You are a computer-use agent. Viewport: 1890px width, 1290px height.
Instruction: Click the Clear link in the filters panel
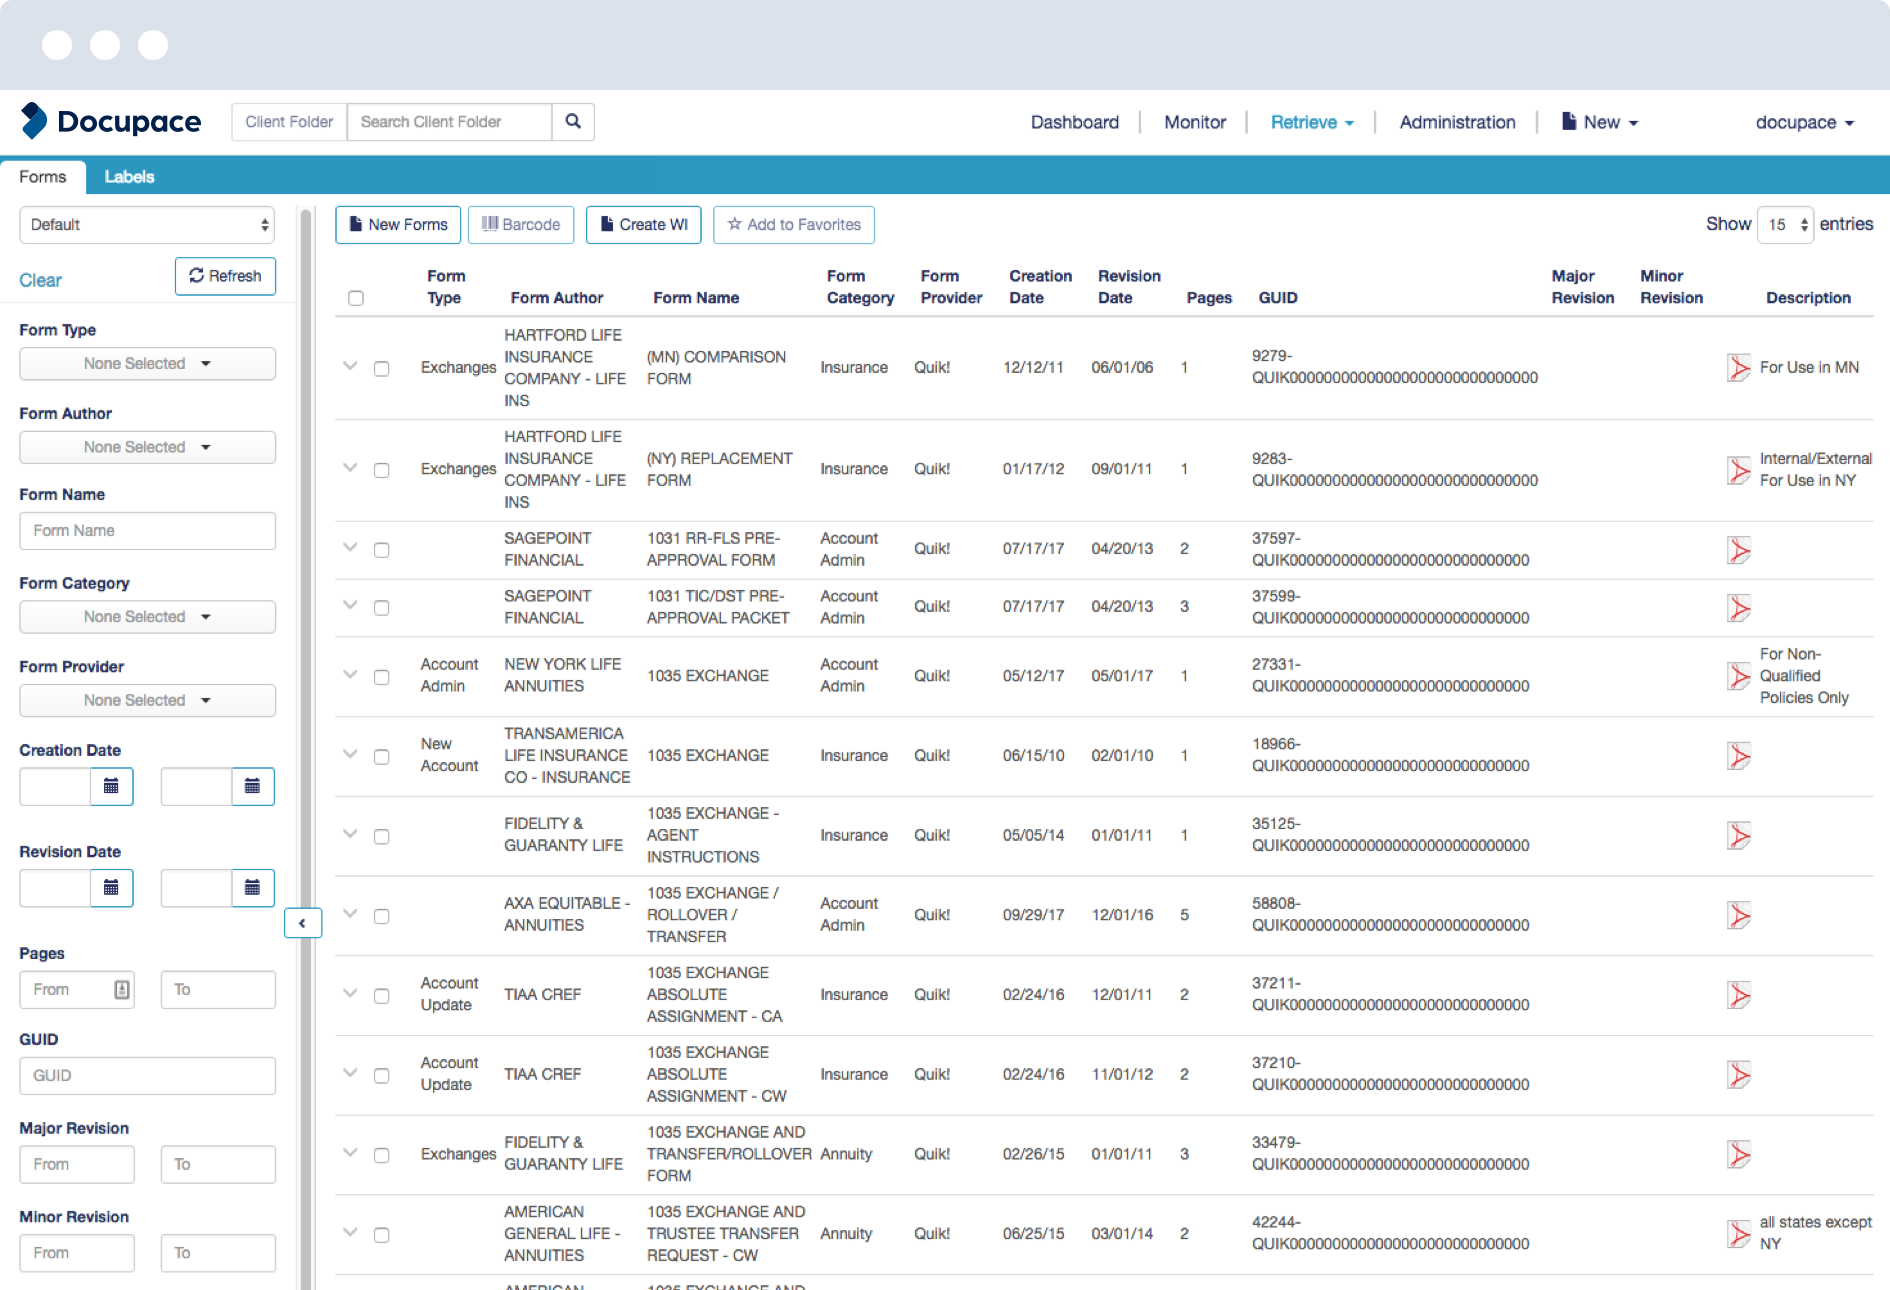39,280
